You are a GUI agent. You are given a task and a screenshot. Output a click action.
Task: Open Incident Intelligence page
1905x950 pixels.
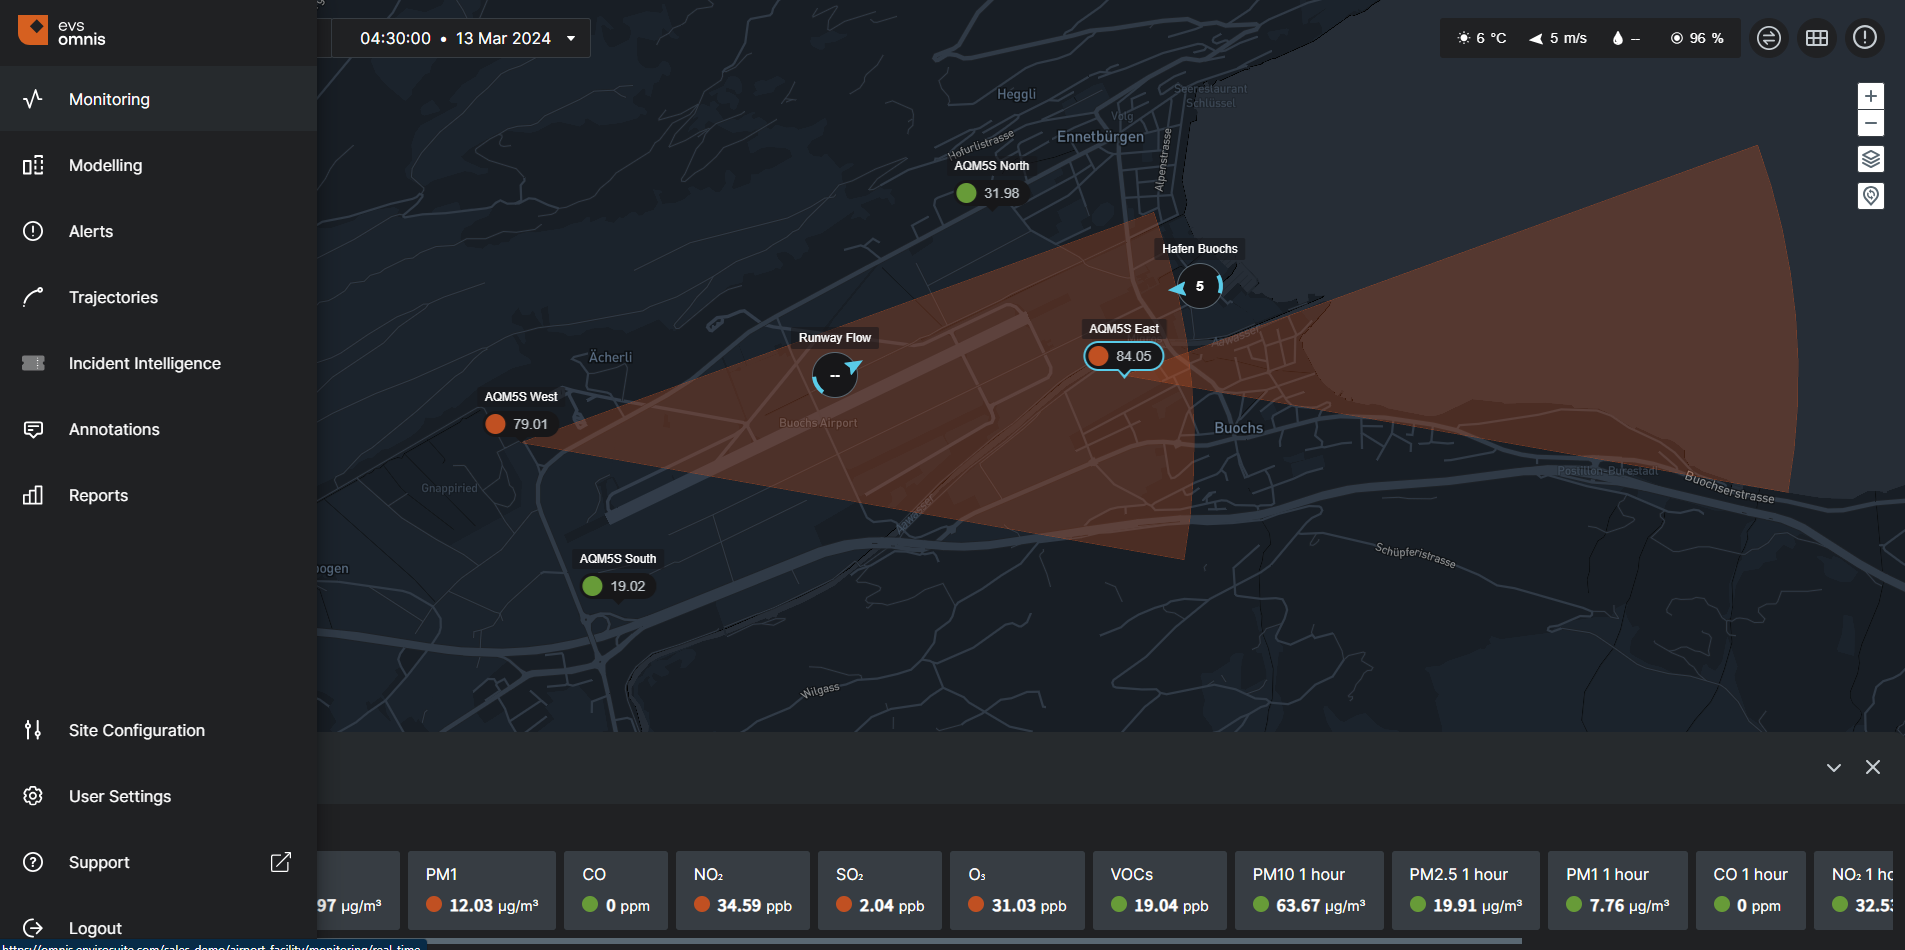point(144,363)
